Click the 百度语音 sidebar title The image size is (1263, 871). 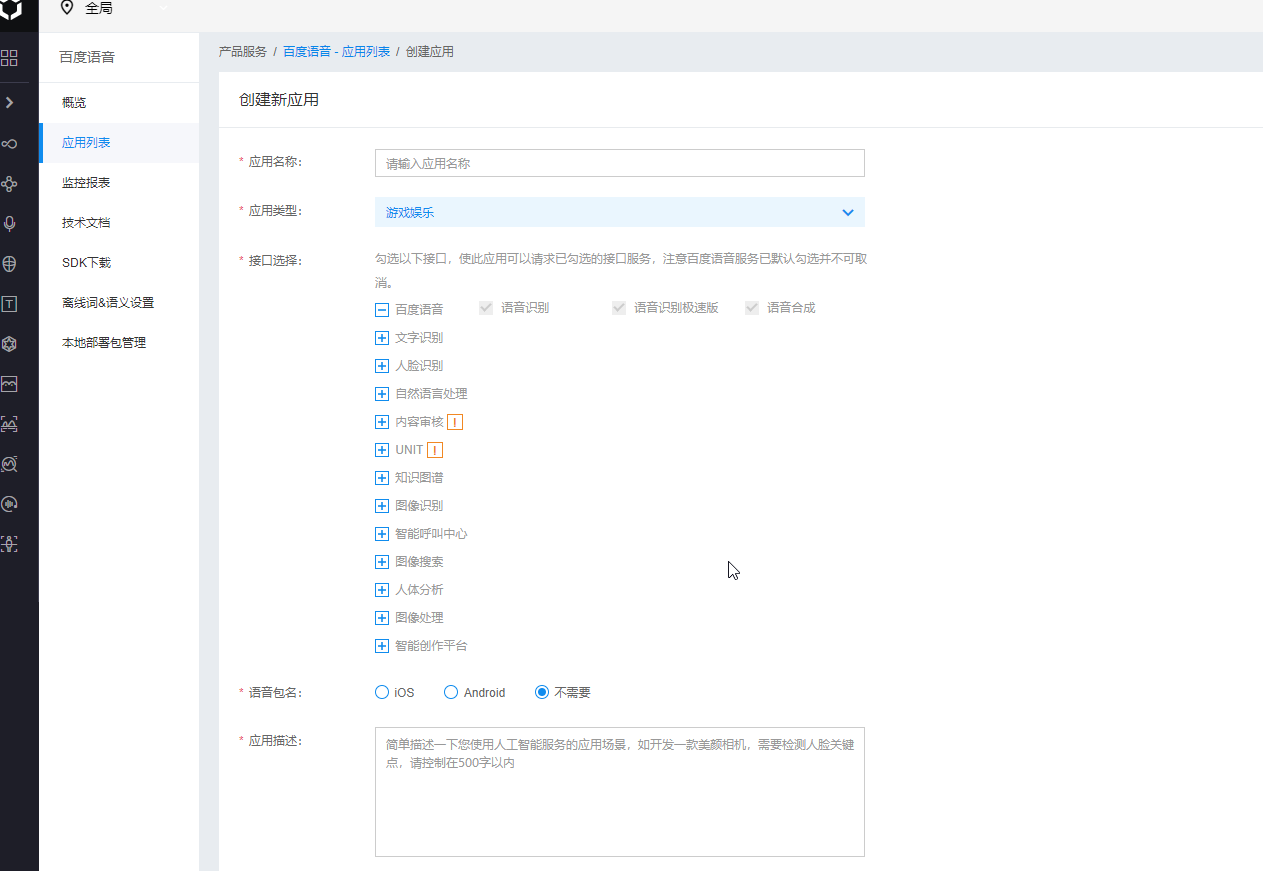(87, 58)
